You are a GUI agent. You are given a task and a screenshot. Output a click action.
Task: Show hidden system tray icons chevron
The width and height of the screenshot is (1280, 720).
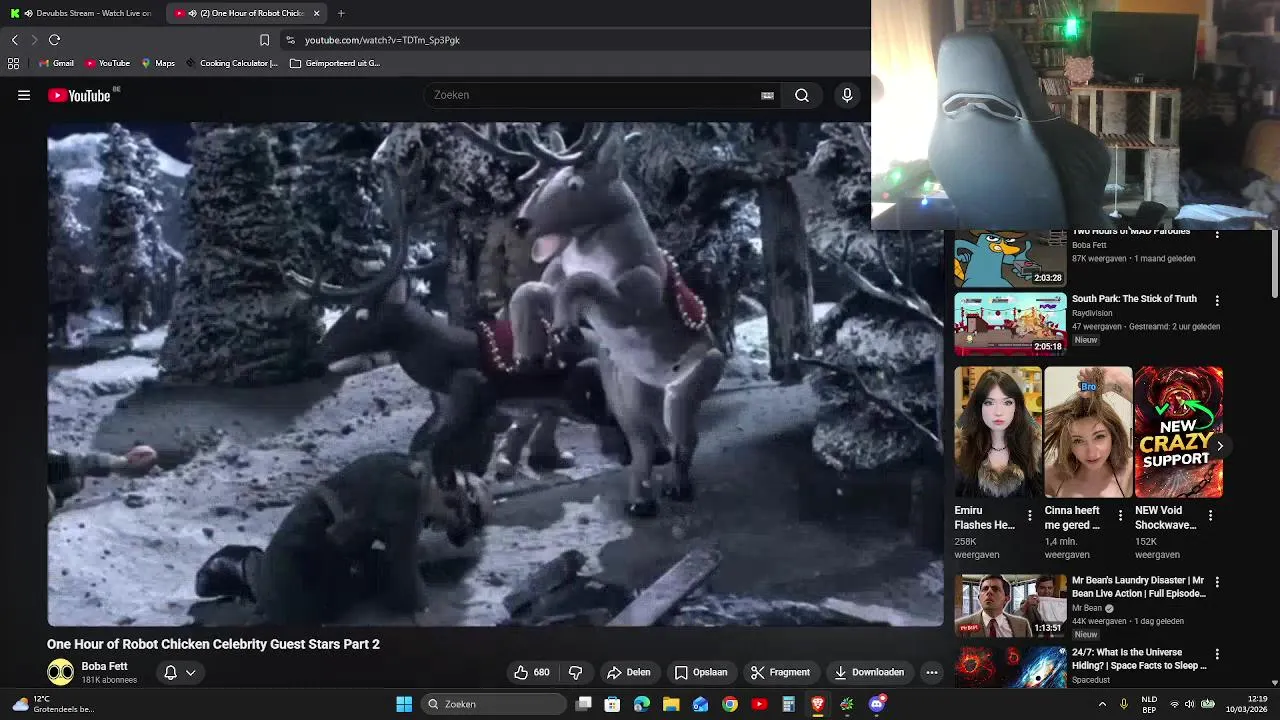pos(1103,704)
